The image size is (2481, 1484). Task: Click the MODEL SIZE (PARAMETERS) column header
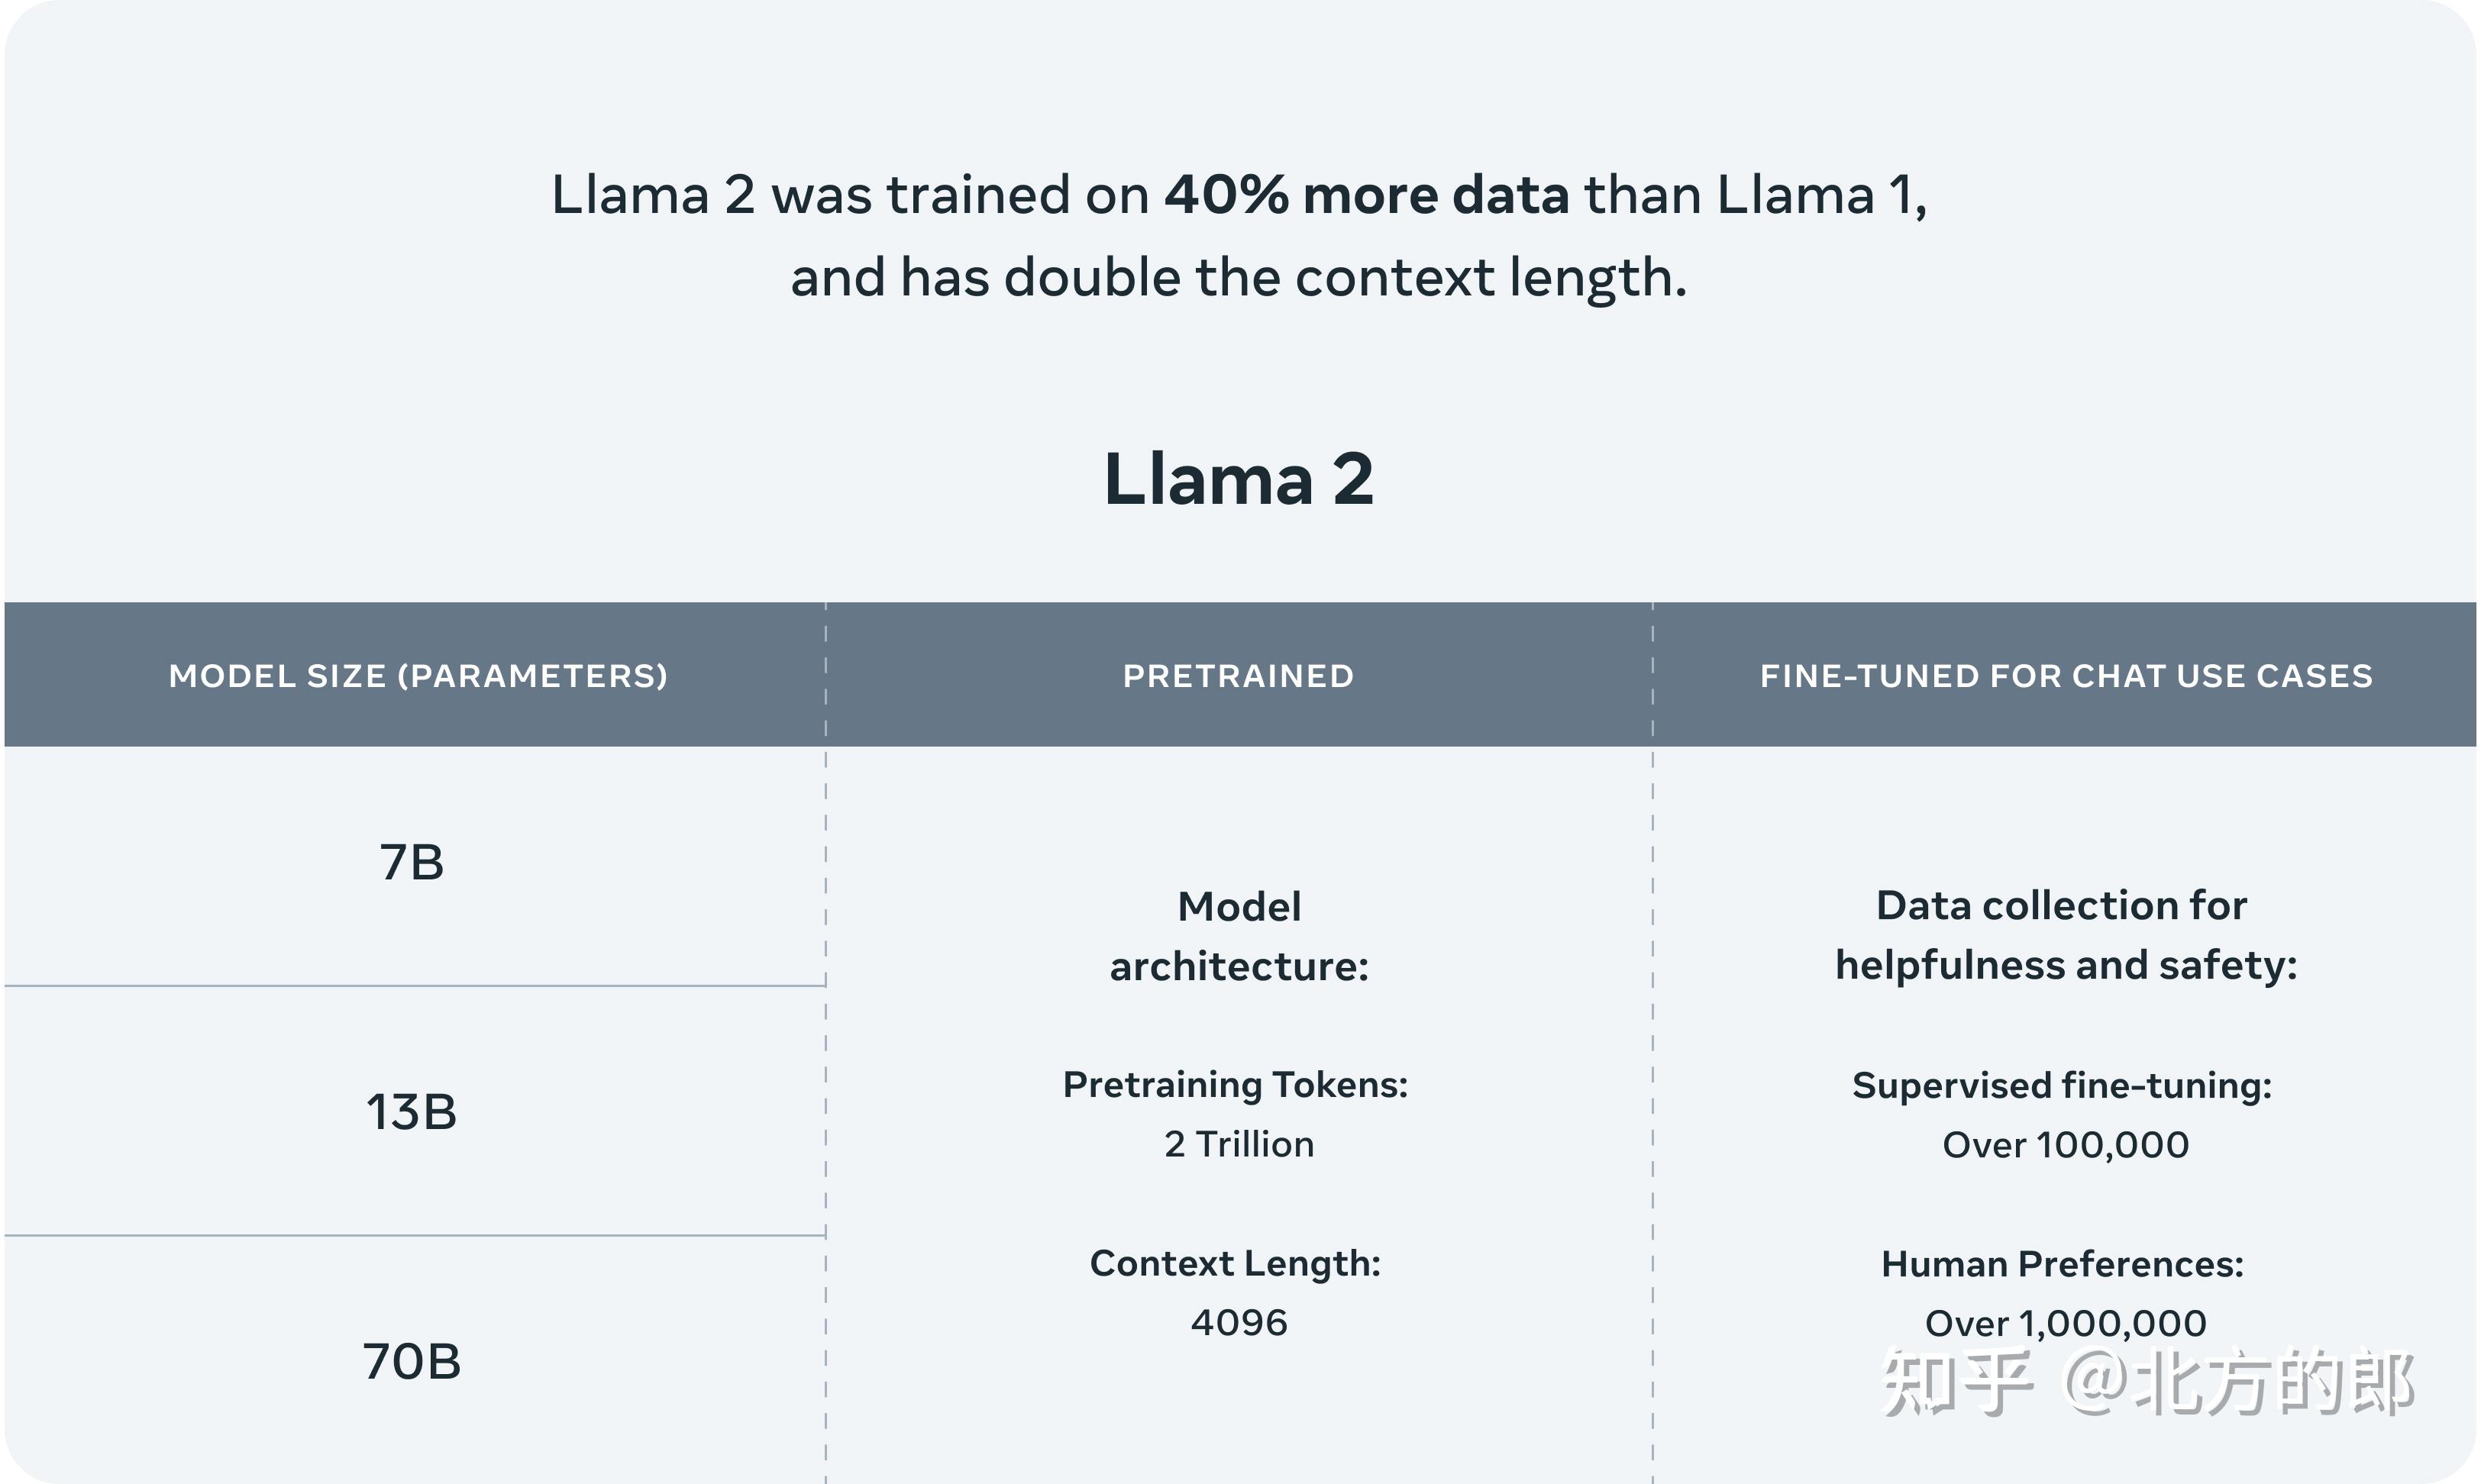(x=418, y=676)
